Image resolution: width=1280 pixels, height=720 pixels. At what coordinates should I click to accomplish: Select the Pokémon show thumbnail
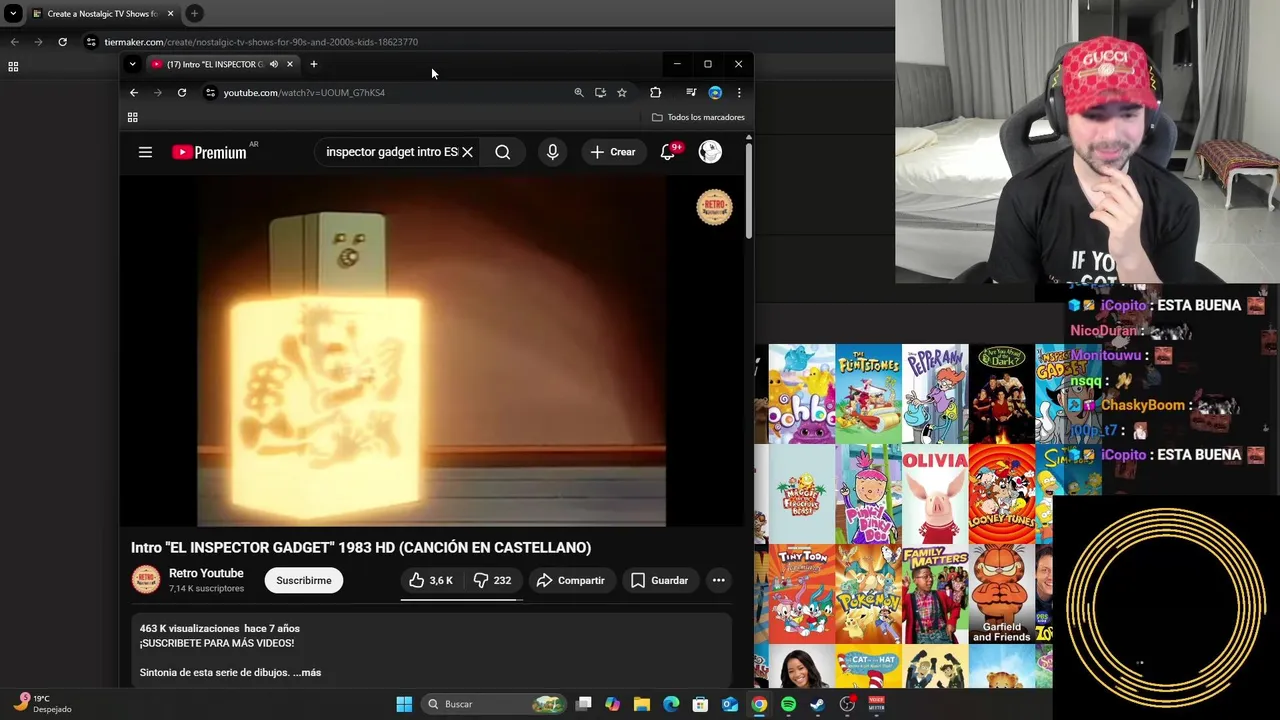click(868, 594)
